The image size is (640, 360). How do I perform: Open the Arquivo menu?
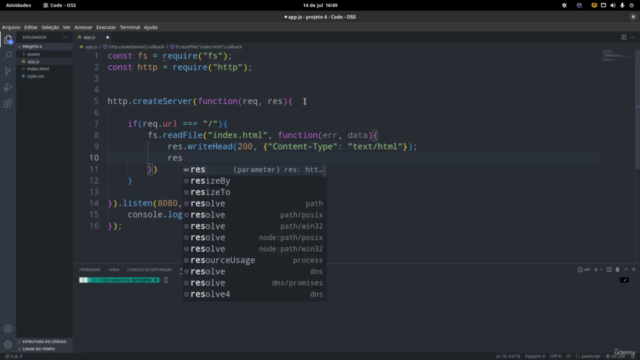pos(11,27)
